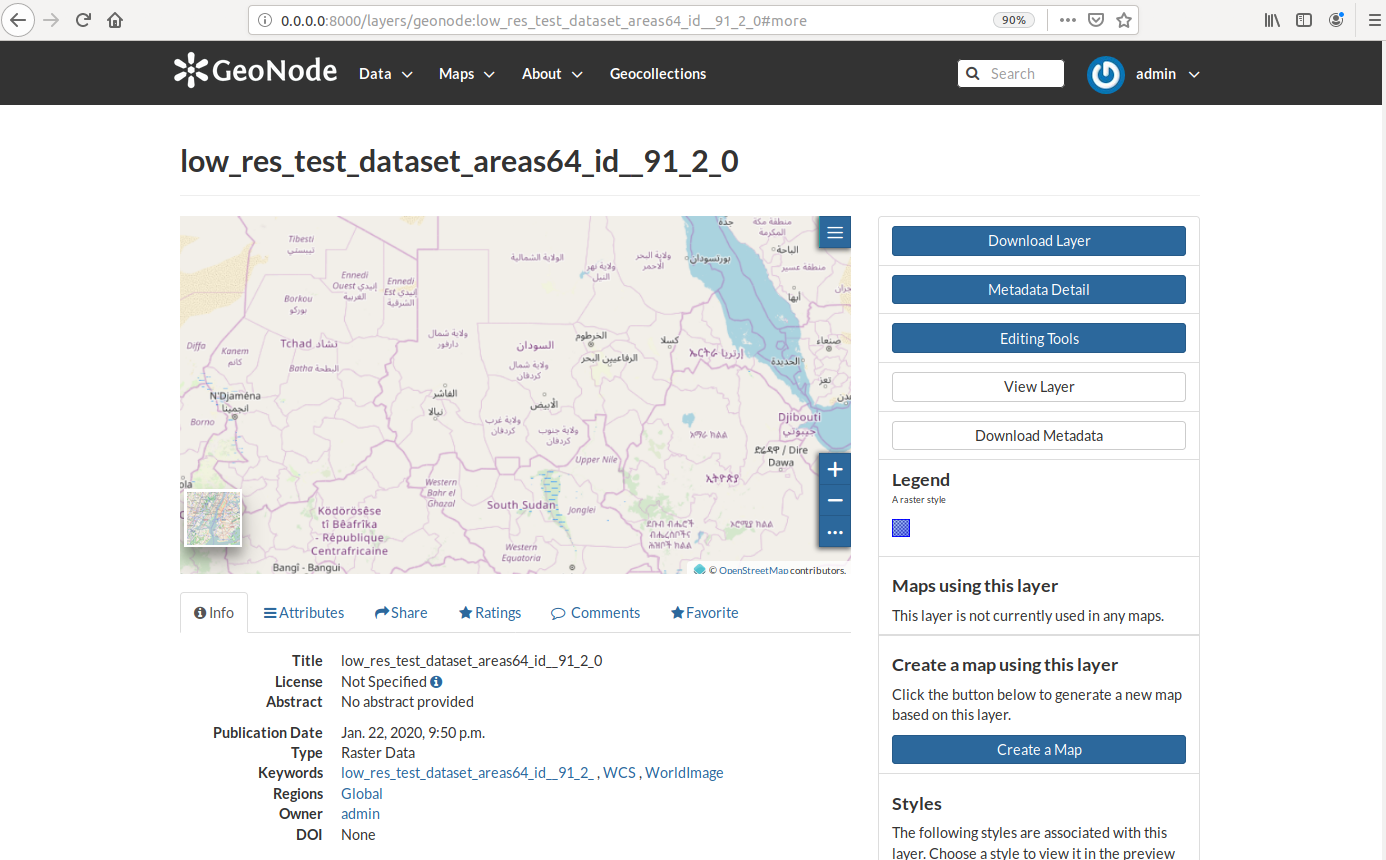Image resolution: width=1386 pixels, height=860 pixels.
Task: Click the browser reload icon
Action: [x=84, y=20]
